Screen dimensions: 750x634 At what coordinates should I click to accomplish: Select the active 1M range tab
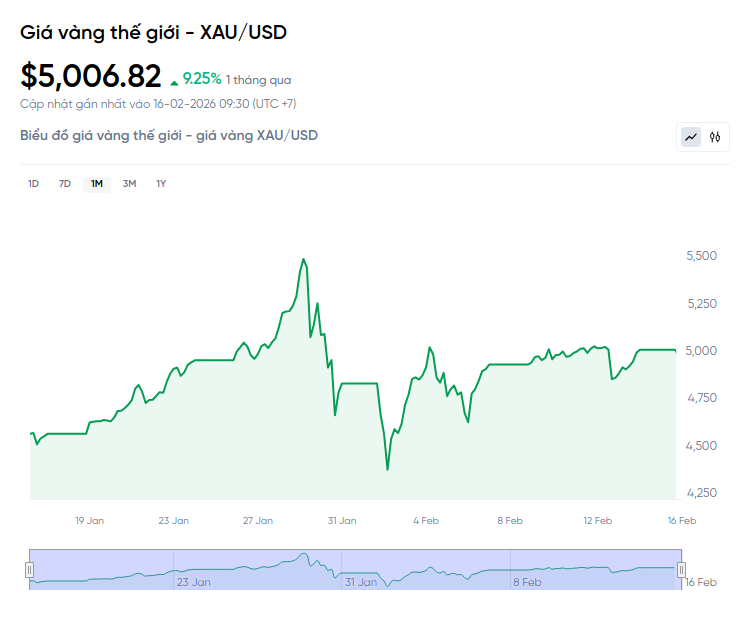[97, 183]
